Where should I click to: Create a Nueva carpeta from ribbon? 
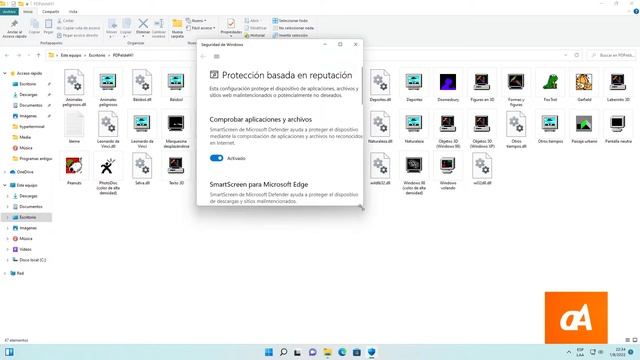(x=177, y=28)
